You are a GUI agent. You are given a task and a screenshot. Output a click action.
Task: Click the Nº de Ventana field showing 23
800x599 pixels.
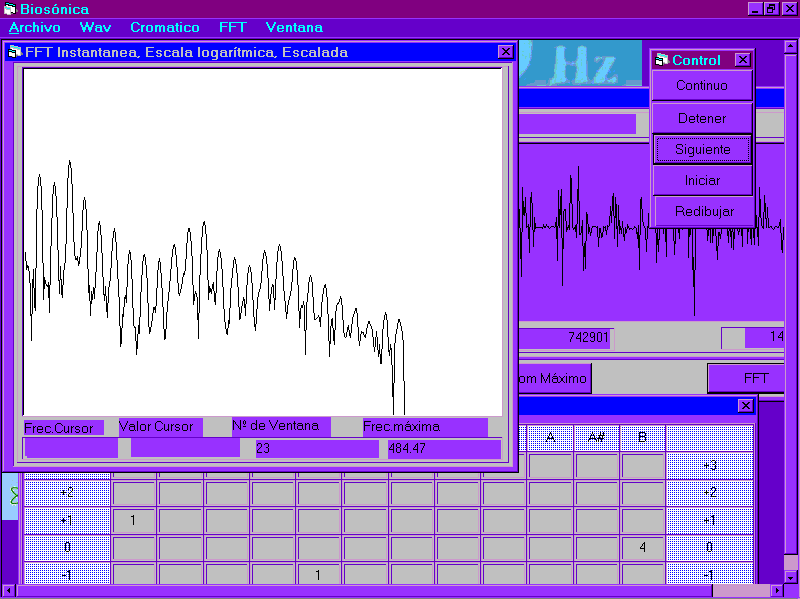coord(316,449)
